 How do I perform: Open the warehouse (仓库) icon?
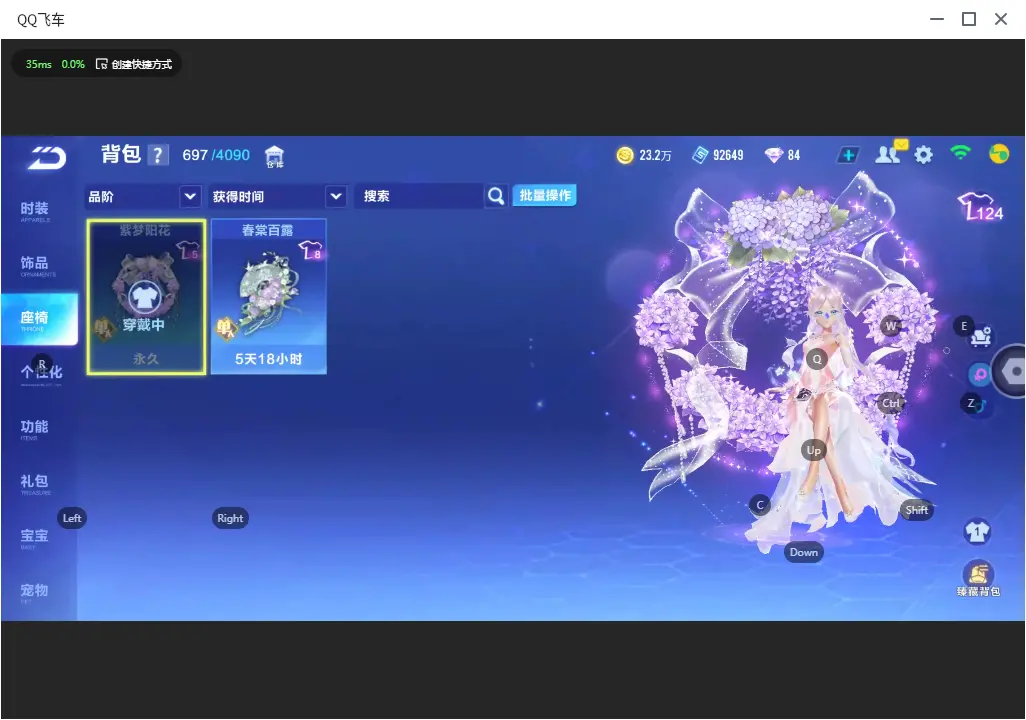[x=274, y=157]
